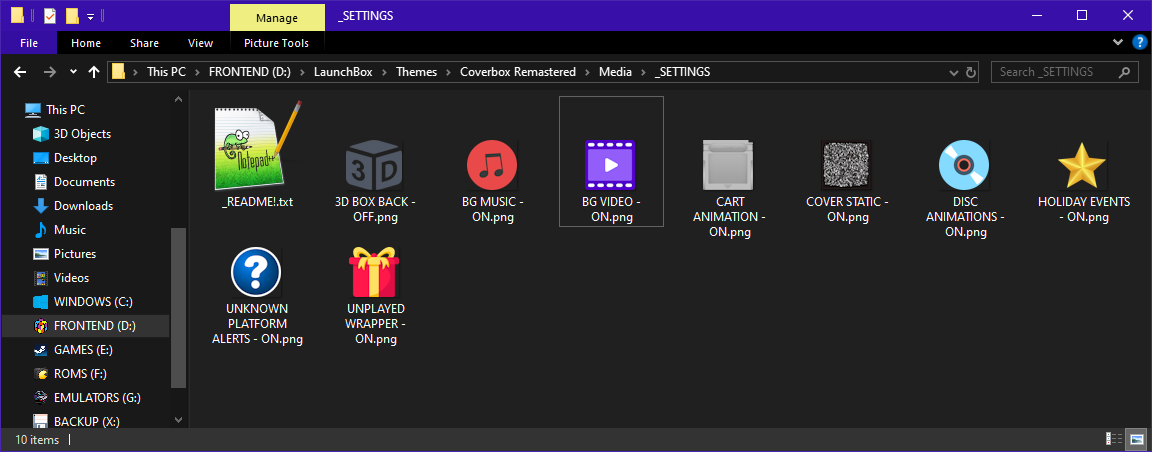Navigate to Media in address bar
Image resolution: width=1152 pixels, height=452 pixels.
[615, 72]
